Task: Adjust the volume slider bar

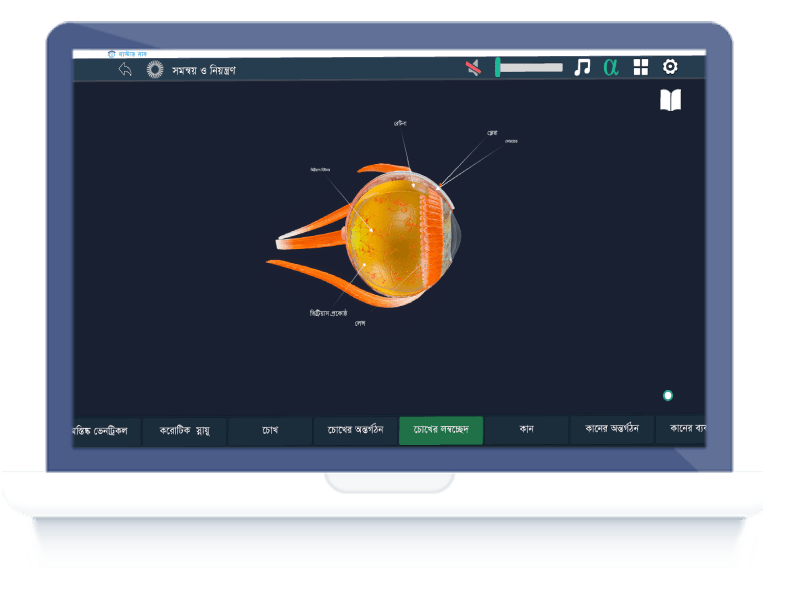Action: (x=530, y=67)
